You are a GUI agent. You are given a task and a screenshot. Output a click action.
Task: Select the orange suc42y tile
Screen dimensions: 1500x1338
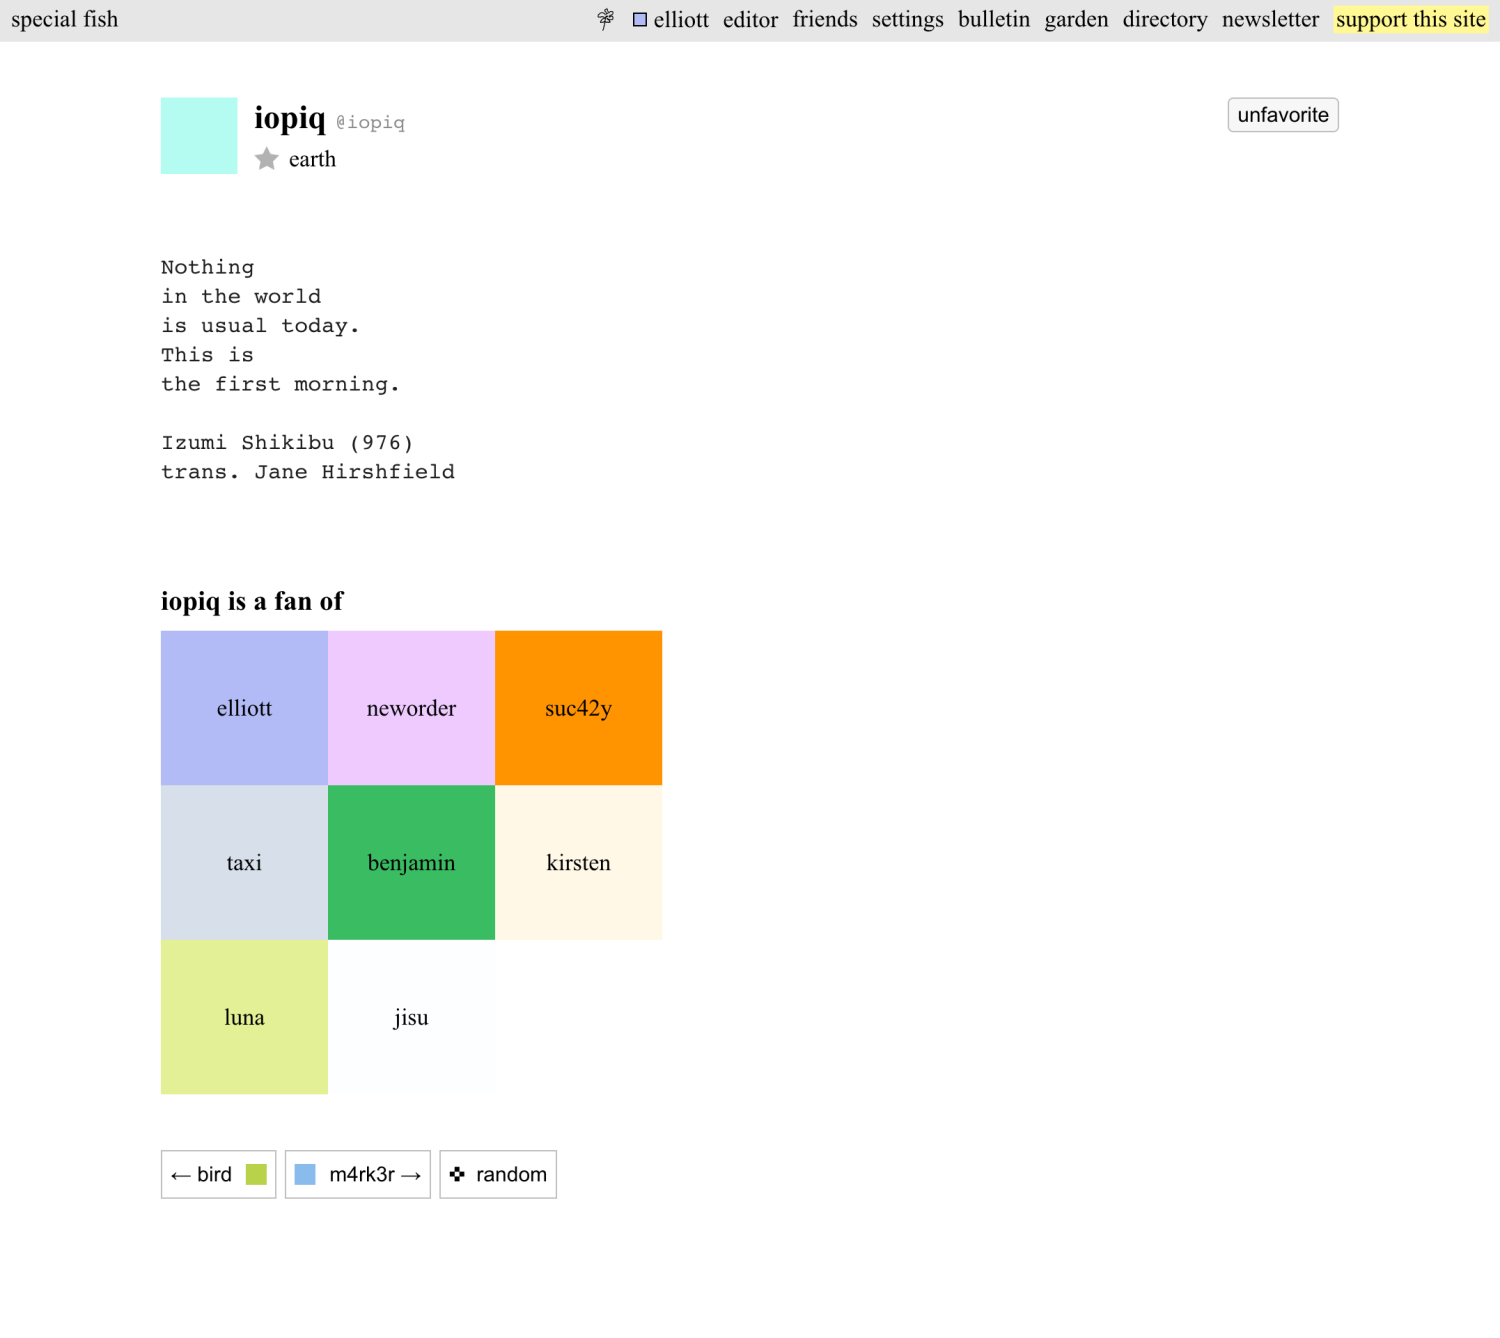pos(578,708)
